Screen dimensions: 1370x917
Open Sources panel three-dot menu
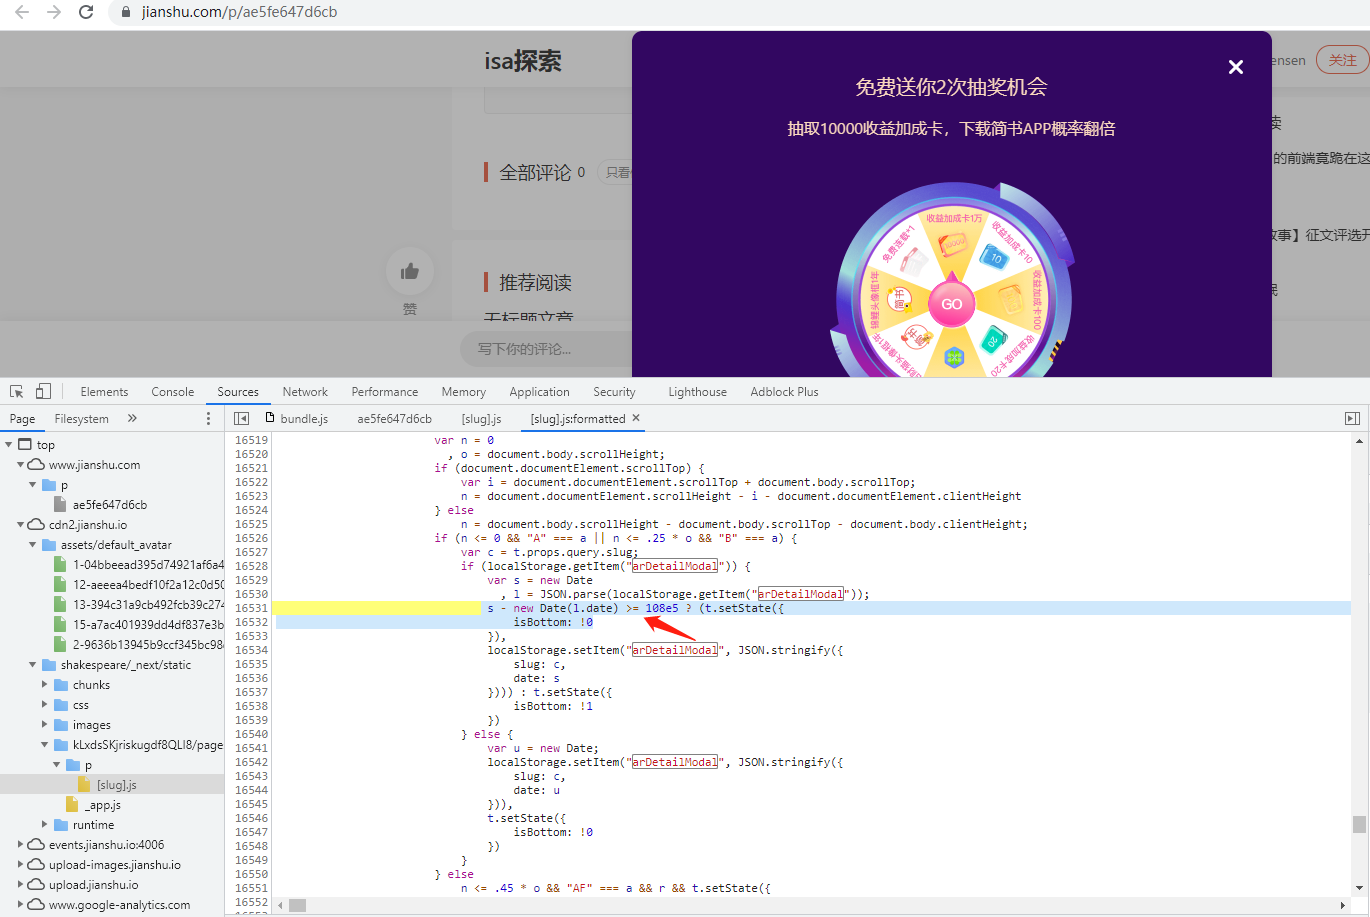click(208, 419)
